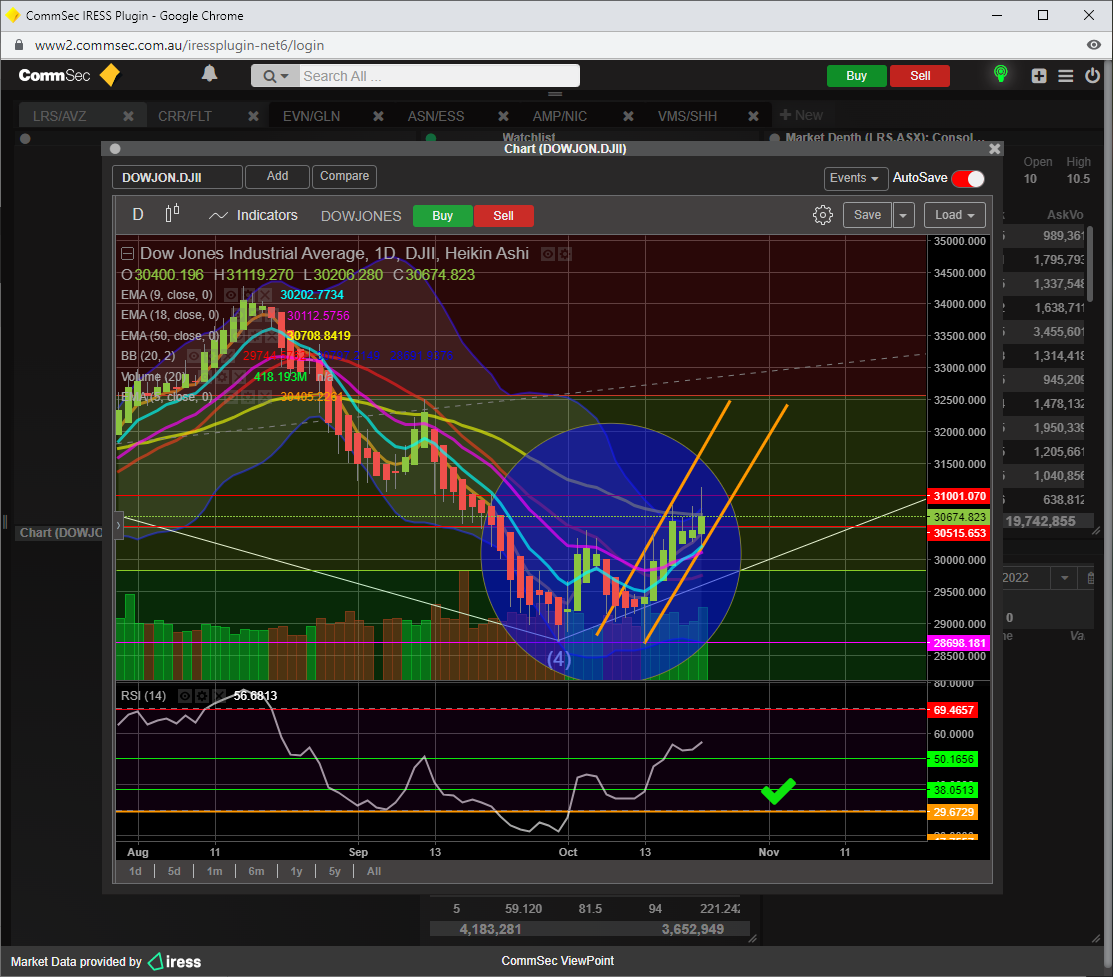Click Chrome's eye icon in address bar
This screenshot has height=977, width=1113.
pos(1094,45)
